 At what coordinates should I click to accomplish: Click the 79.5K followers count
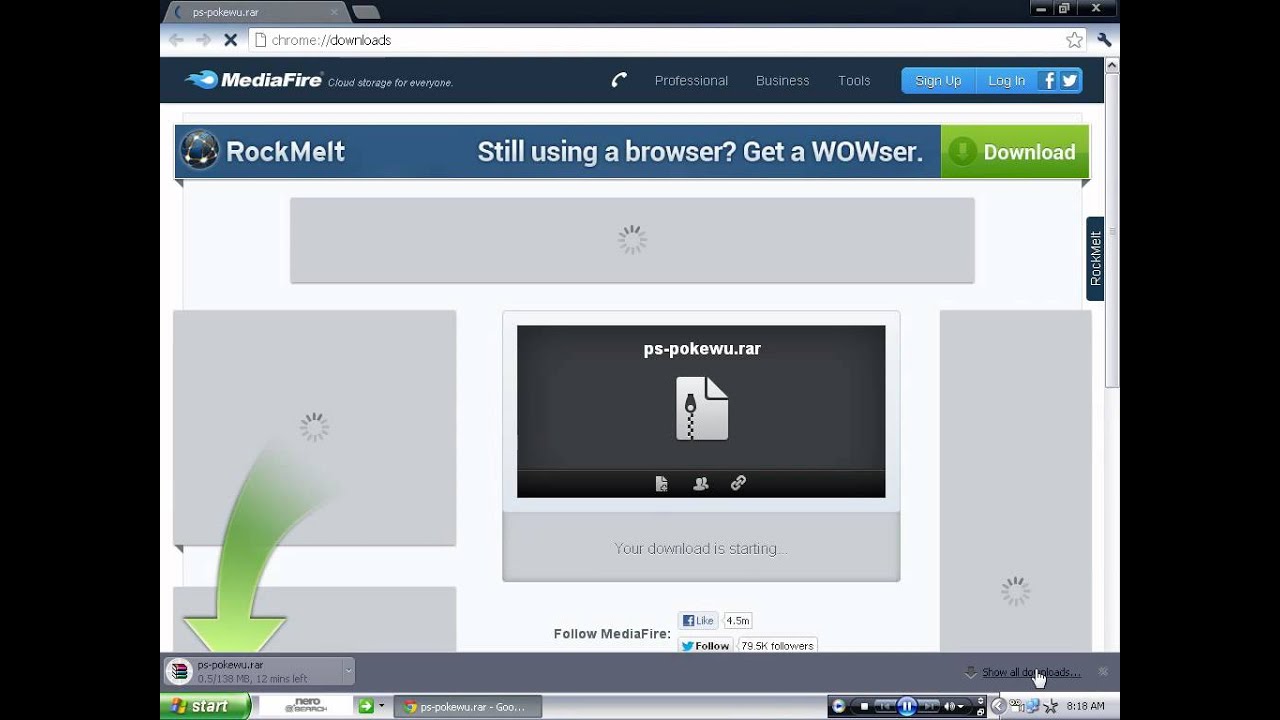[778, 646]
